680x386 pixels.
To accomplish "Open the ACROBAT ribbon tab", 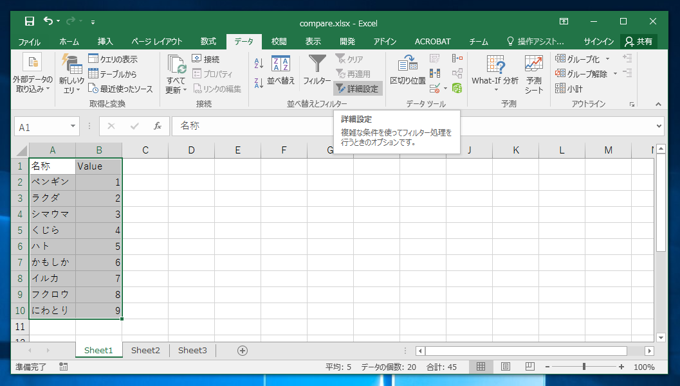I will click(x=432, y=42).
